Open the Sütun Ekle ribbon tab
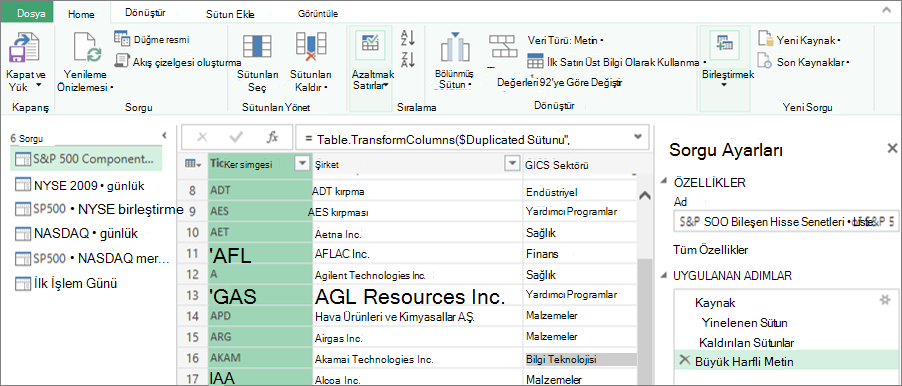 [230, 14]
